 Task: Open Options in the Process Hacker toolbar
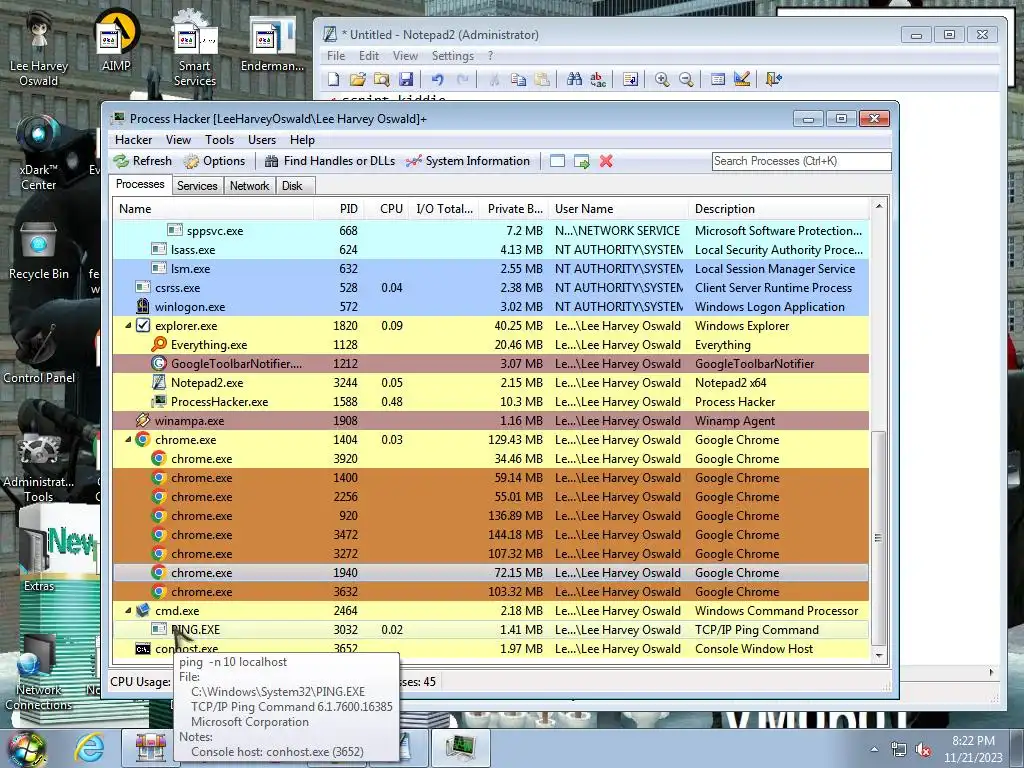tap(214, 161)
